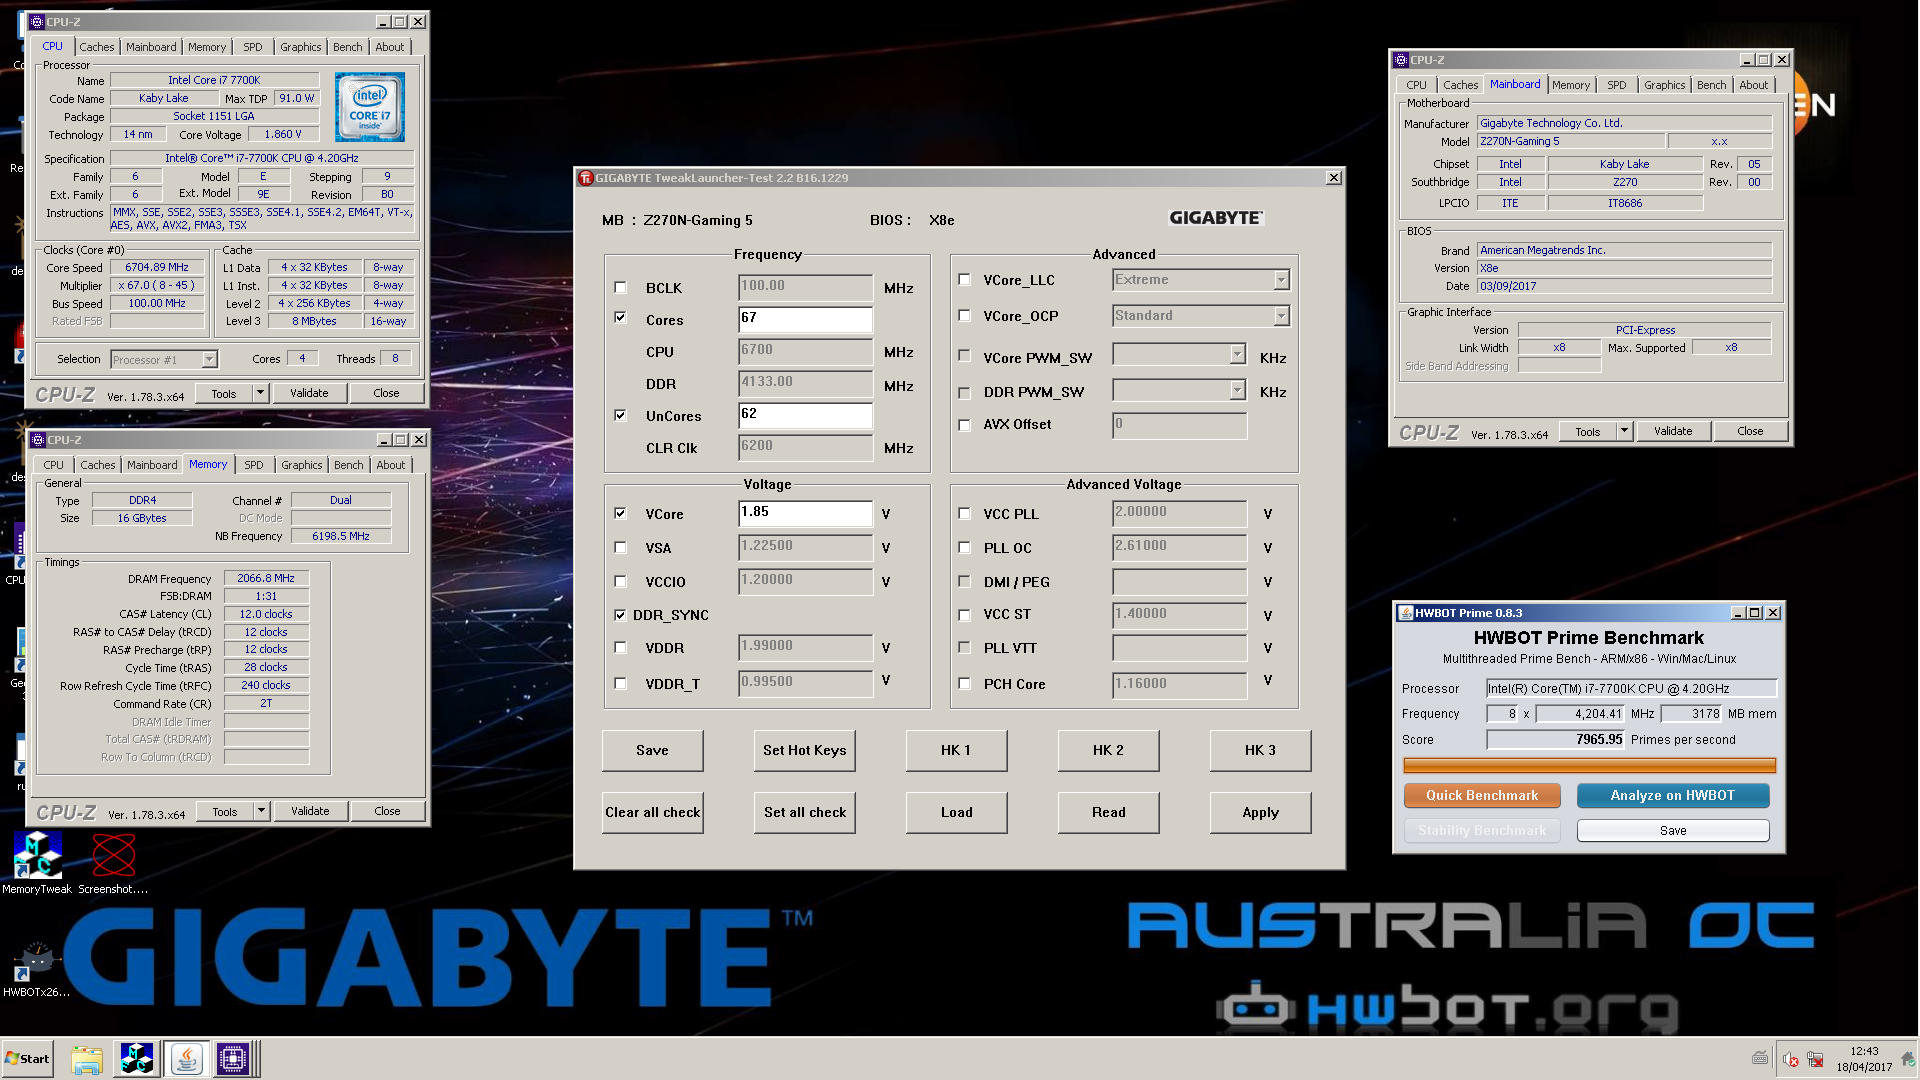Toggle the DDR_SYNC checkbox
Screen dimensions: 1920x1080
click(620, 615)
